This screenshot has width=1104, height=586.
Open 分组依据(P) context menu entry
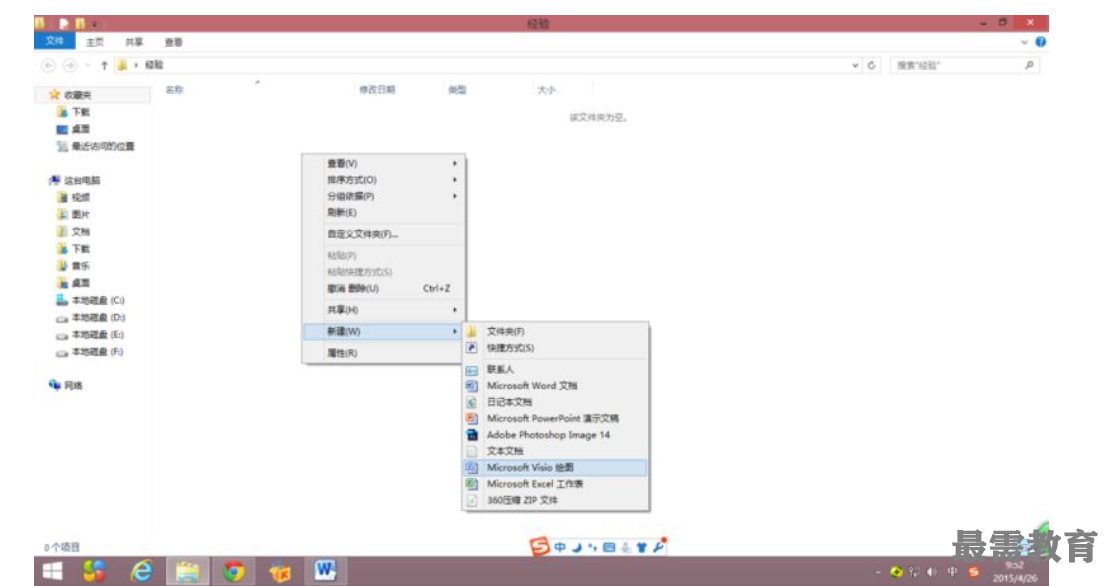[384, 196]
